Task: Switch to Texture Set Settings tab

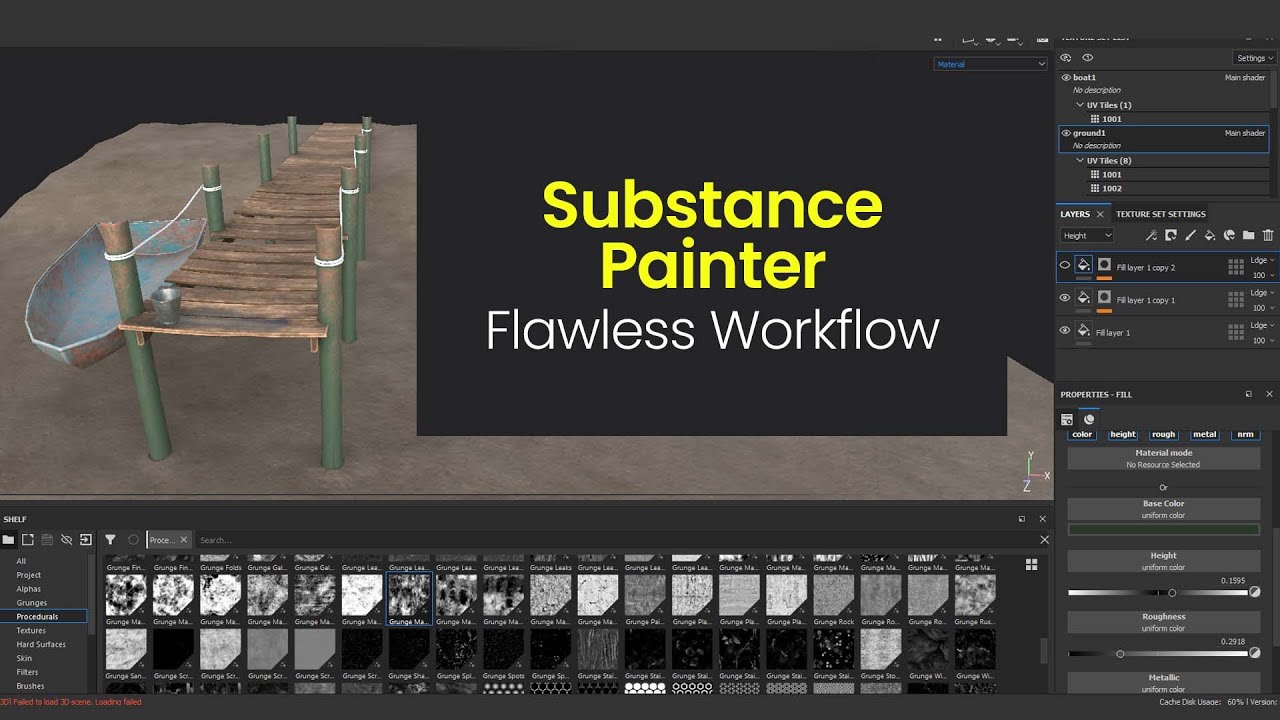Action: [1161, 214]
